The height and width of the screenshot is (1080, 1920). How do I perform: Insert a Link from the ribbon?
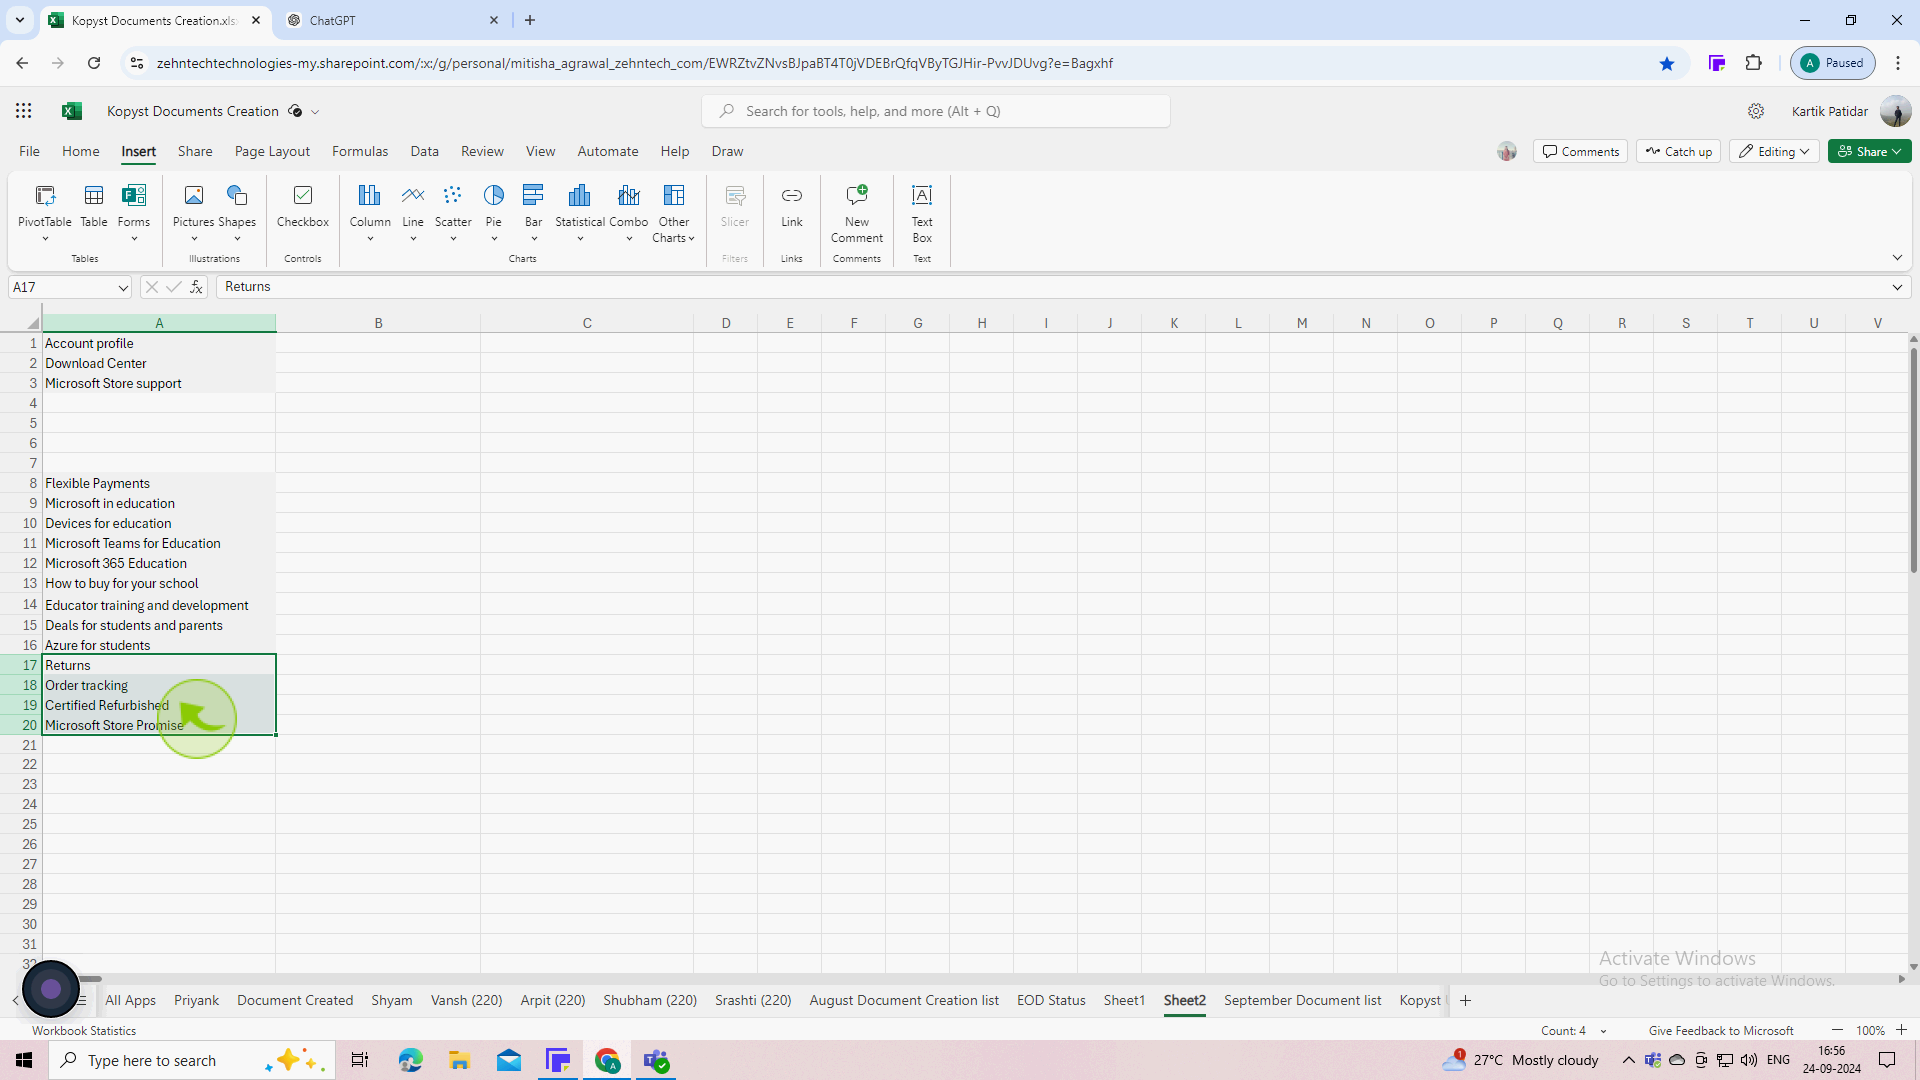coord(792,206)
